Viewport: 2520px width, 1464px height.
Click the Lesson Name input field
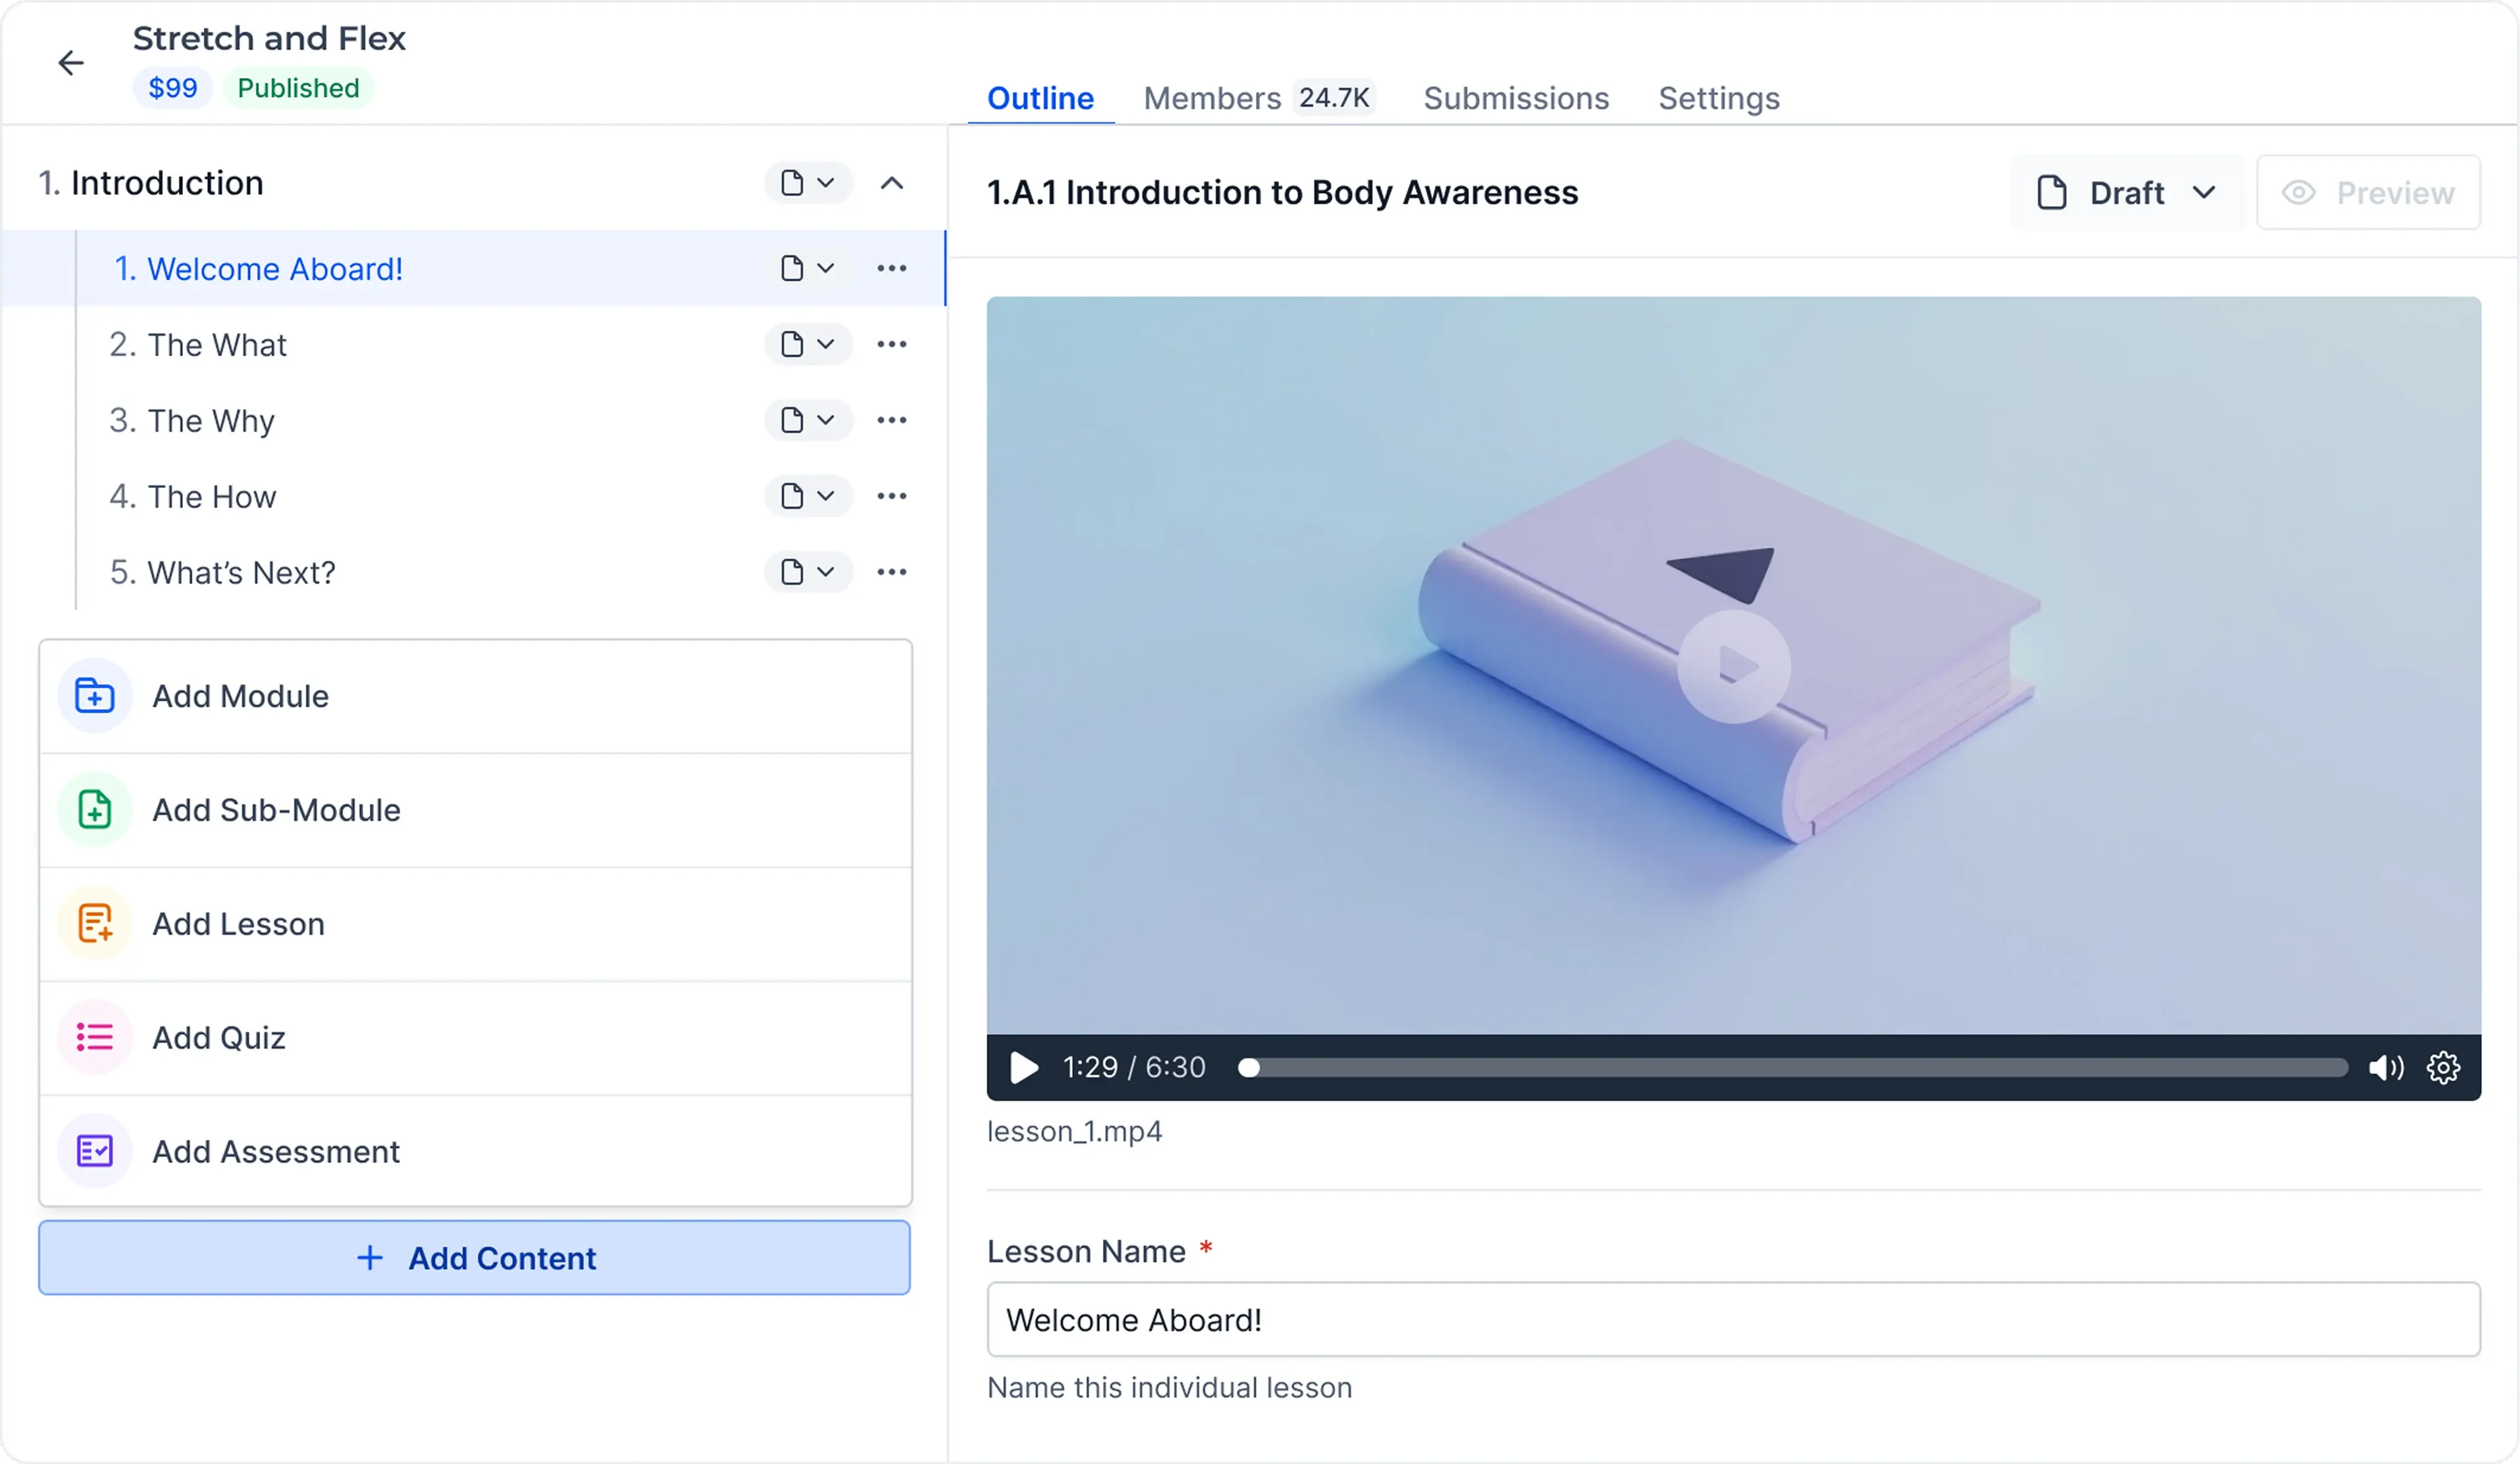coord(1732,1320)
